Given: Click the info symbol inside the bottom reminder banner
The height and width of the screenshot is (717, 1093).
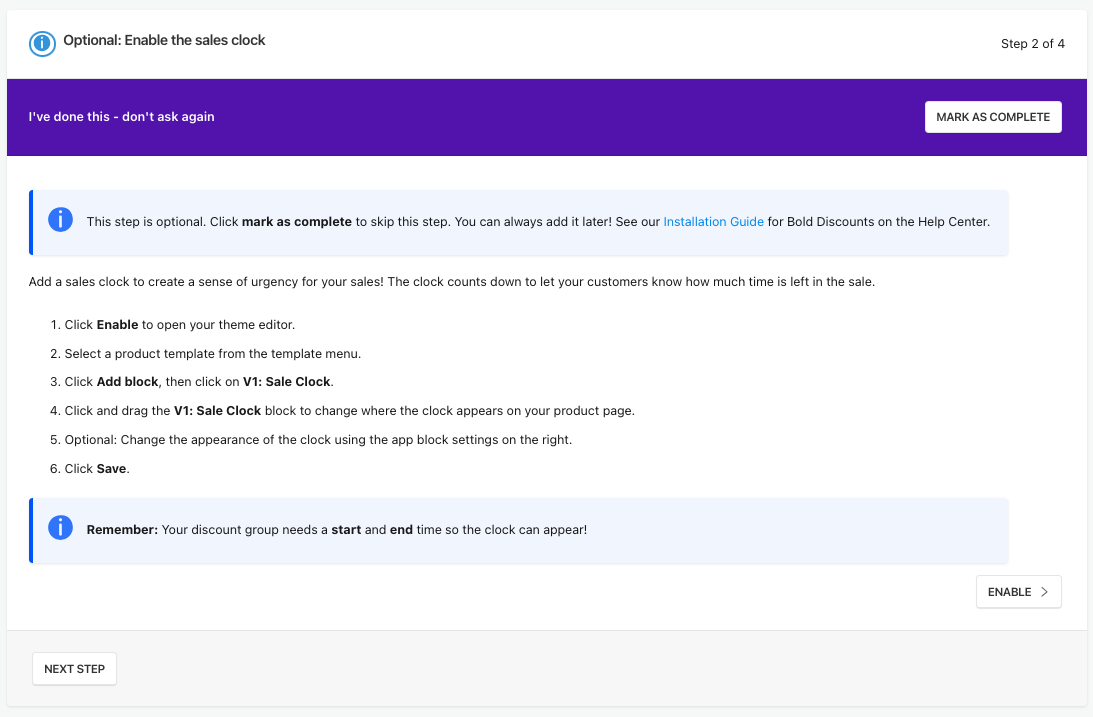Looking at the screenshot, I should [60, 527].
